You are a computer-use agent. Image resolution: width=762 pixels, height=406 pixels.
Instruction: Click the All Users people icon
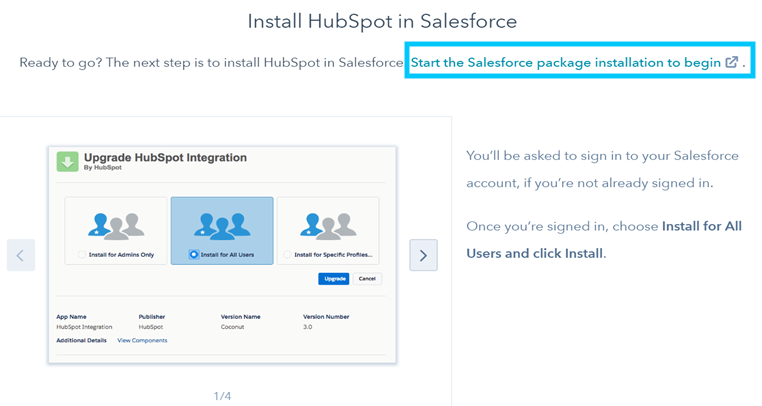point(221,225)
